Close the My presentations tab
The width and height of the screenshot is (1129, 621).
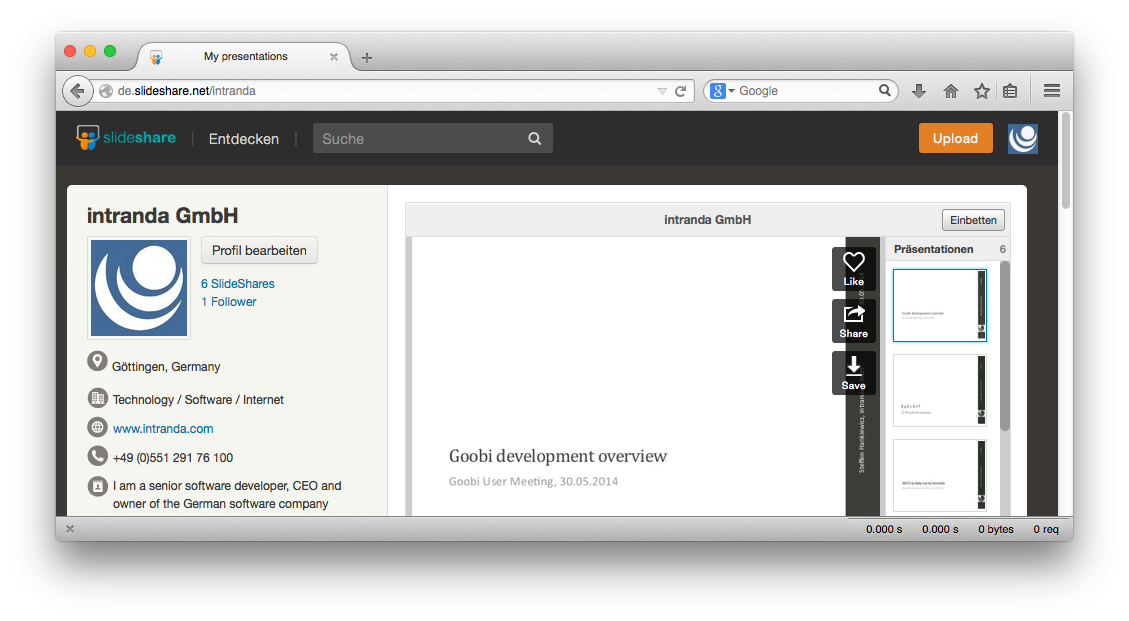(333, 57)
